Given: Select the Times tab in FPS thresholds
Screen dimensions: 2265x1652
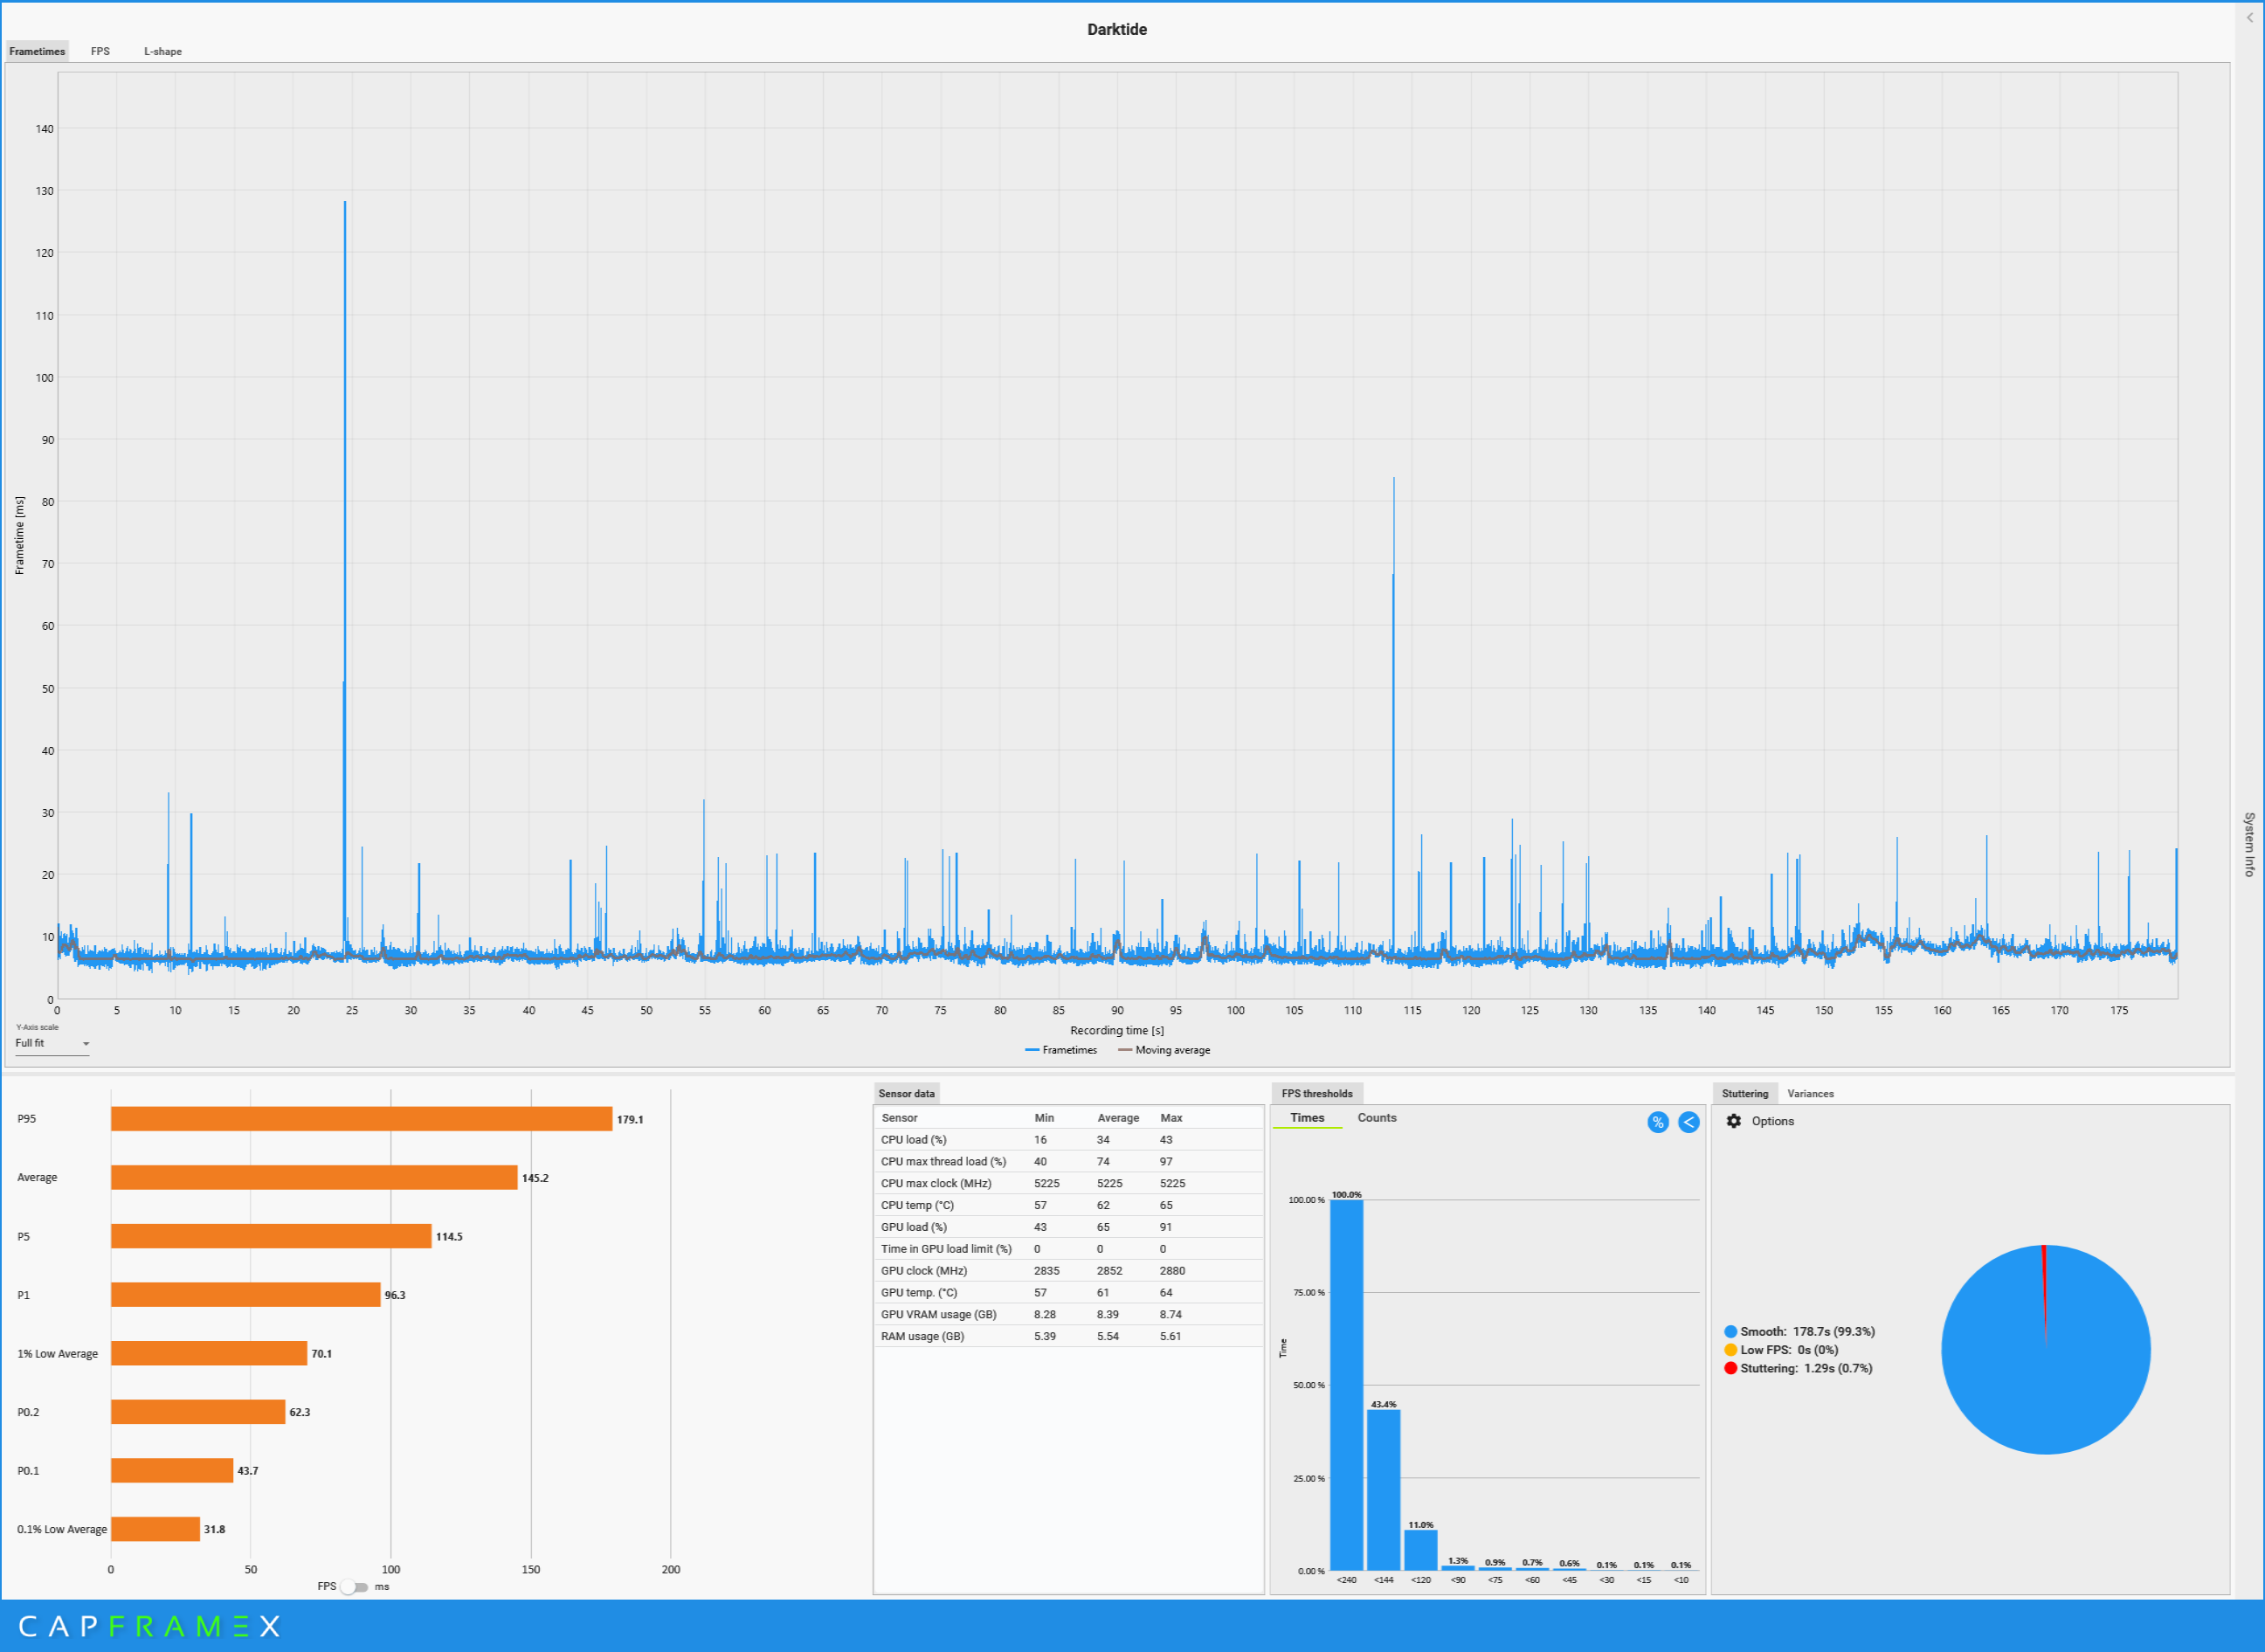Looking at the screenshot, I should 1307,1118.
